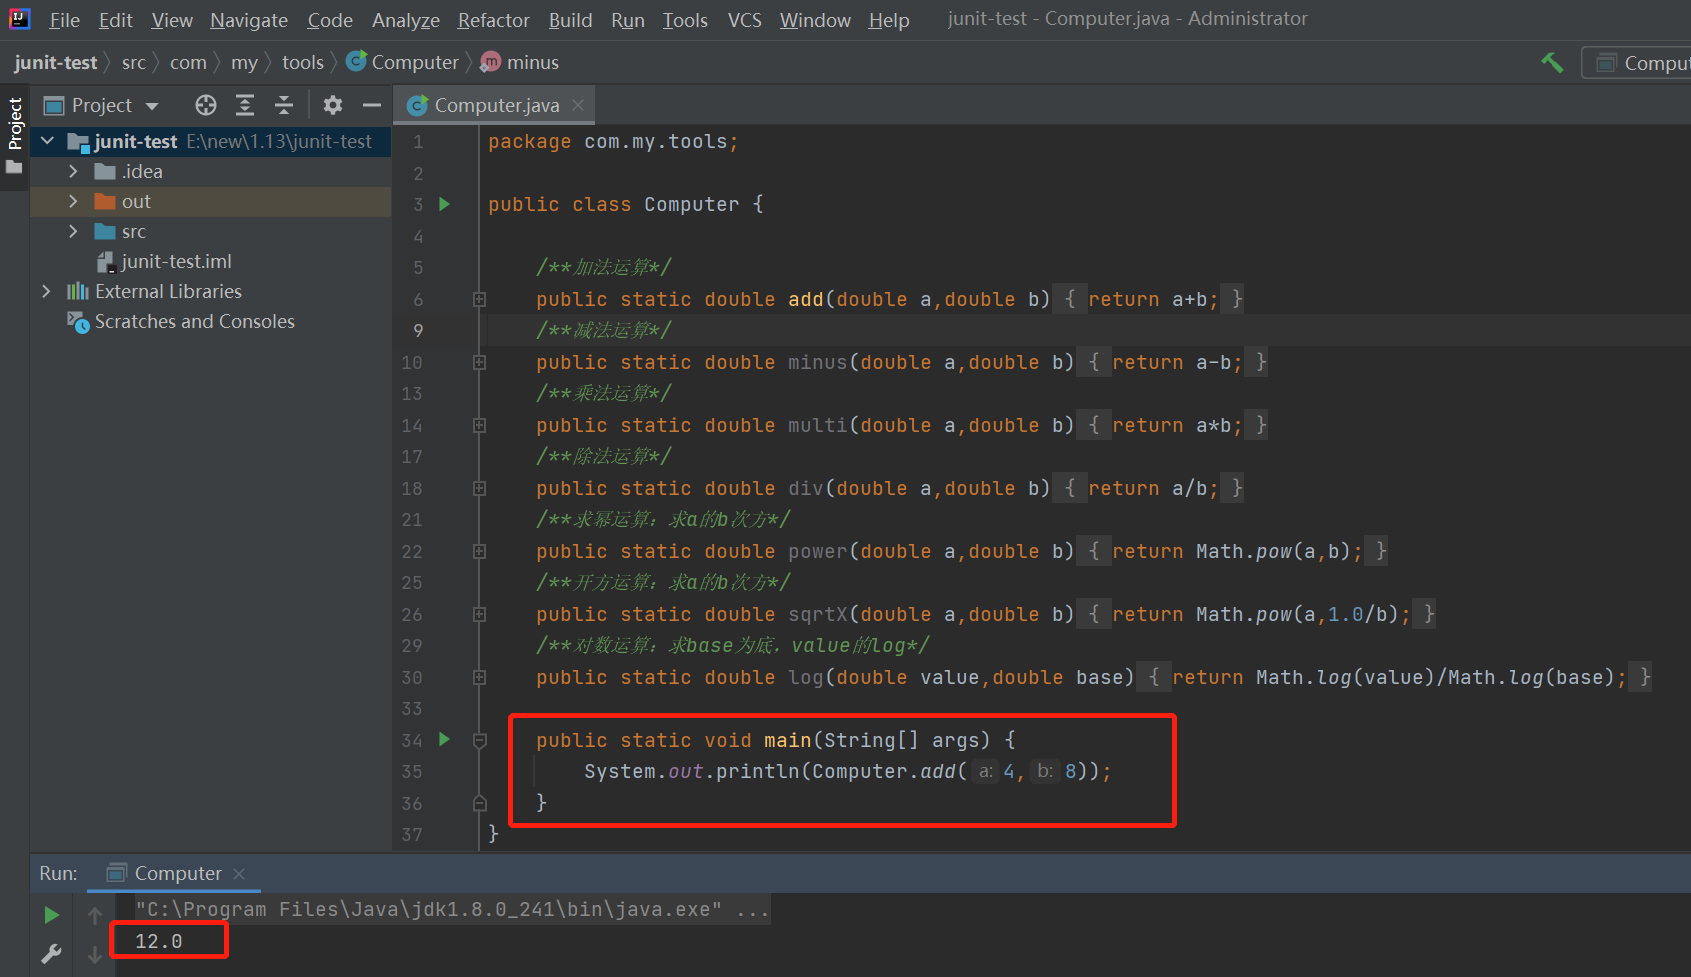Expand folded minus method at line 10
1691x977 pixels.
coord(480,362)
